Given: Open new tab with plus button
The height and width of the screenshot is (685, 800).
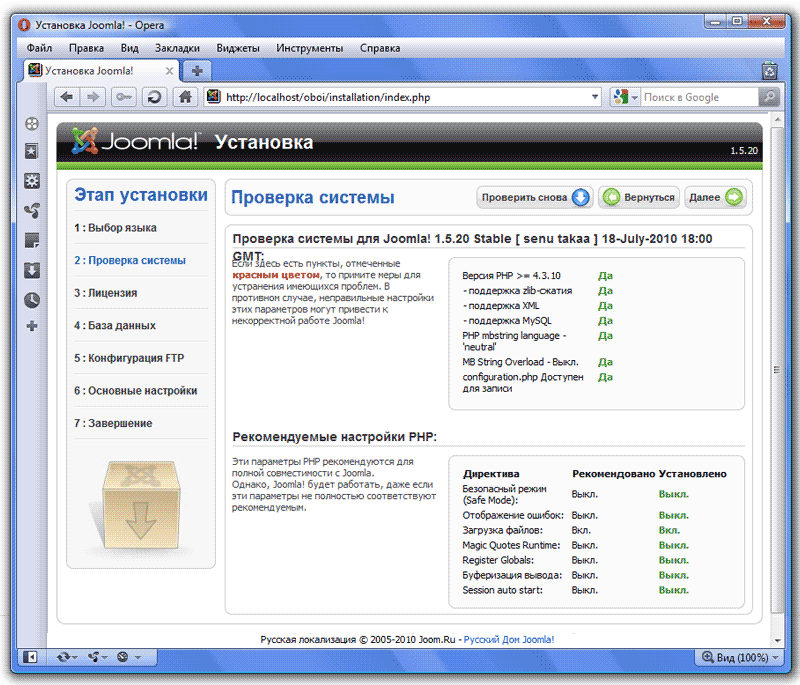Looking at the screenshot, I should (197, 71).
